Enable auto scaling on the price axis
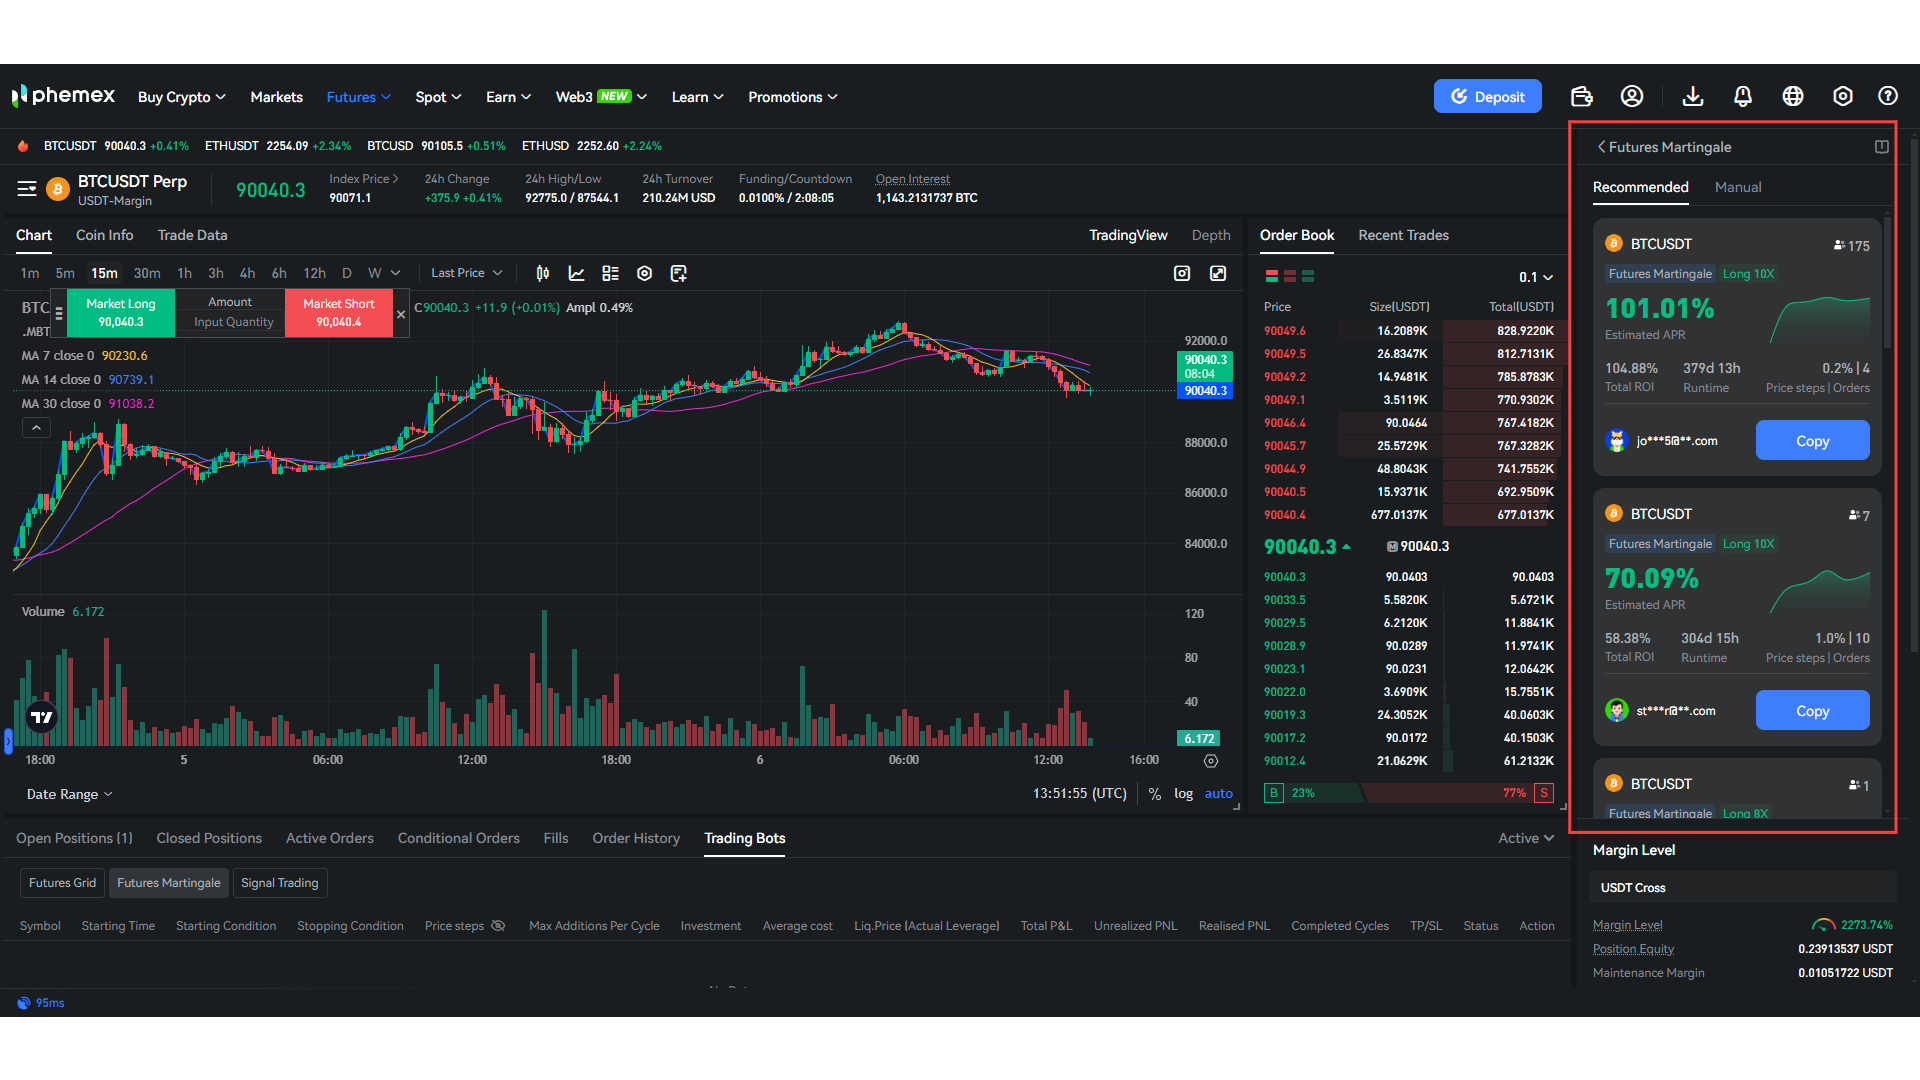Screen dimensions: 1920x1080 click(x=1218, y=793)
